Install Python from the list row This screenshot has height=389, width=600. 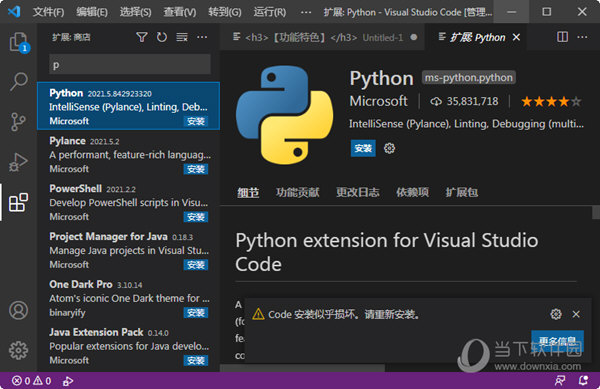pyautogui.click(x=196, y=121)
